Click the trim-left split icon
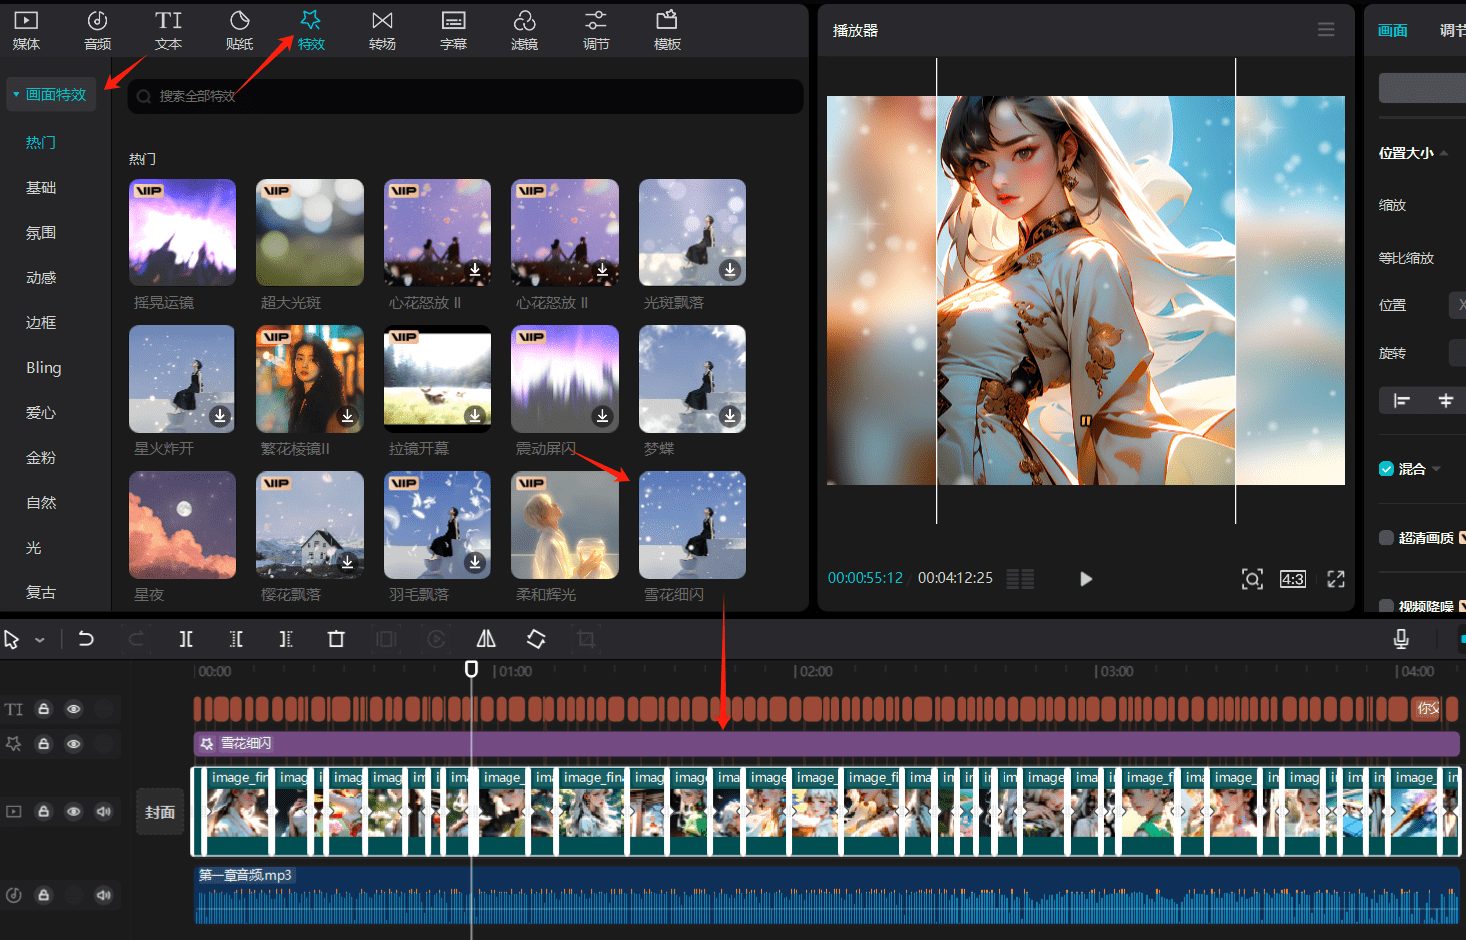1466x940 pixels. [x=236, y=638]
